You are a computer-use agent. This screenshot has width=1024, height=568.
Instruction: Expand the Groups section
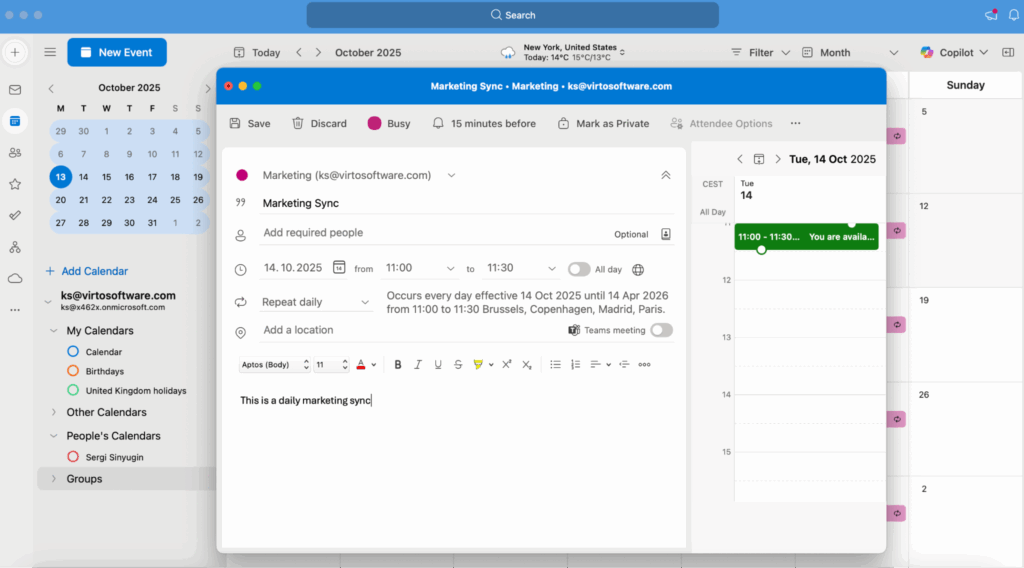click(x=54, y=479)
